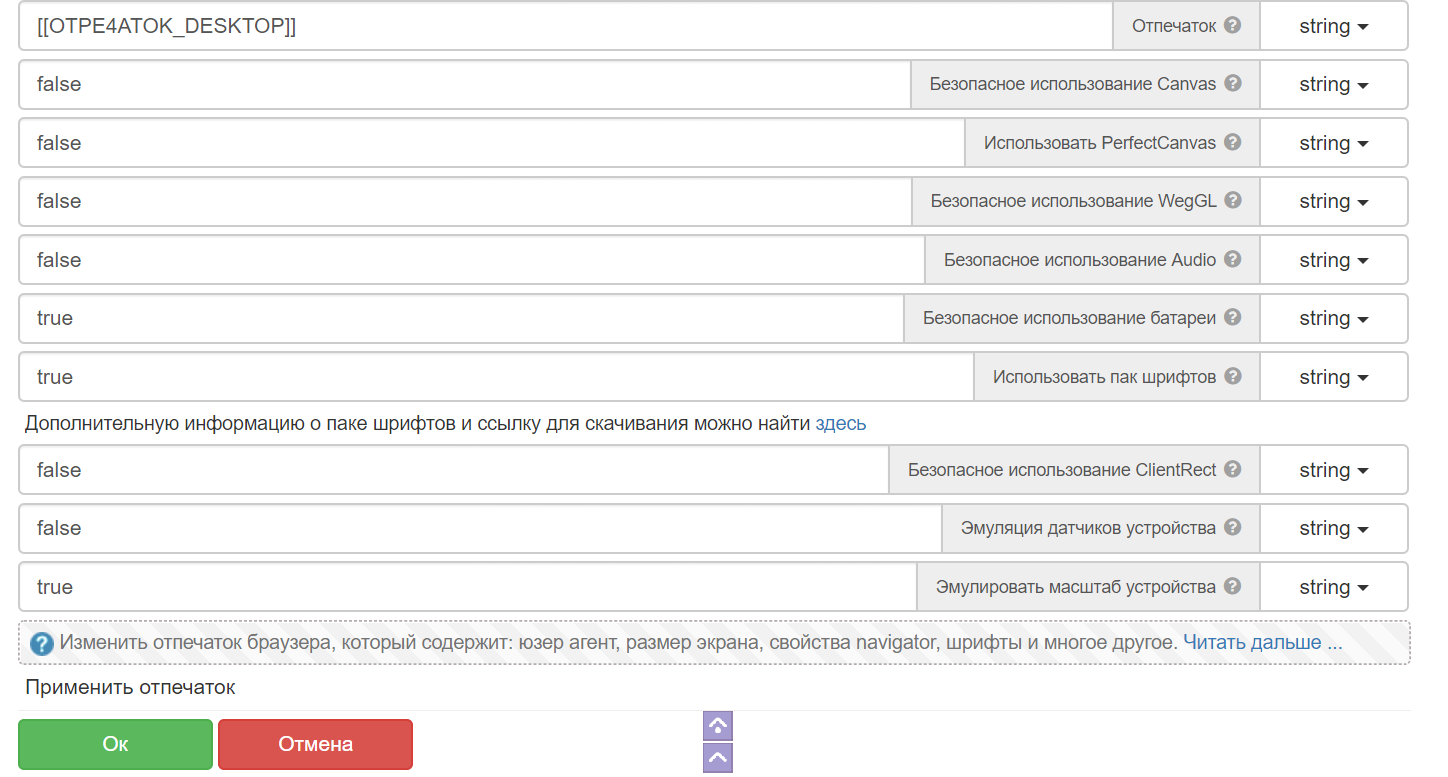Click the Безопасное использование батареи value field
The image size is (1448, 777).
pyautogui.click(x=460, y=318)
